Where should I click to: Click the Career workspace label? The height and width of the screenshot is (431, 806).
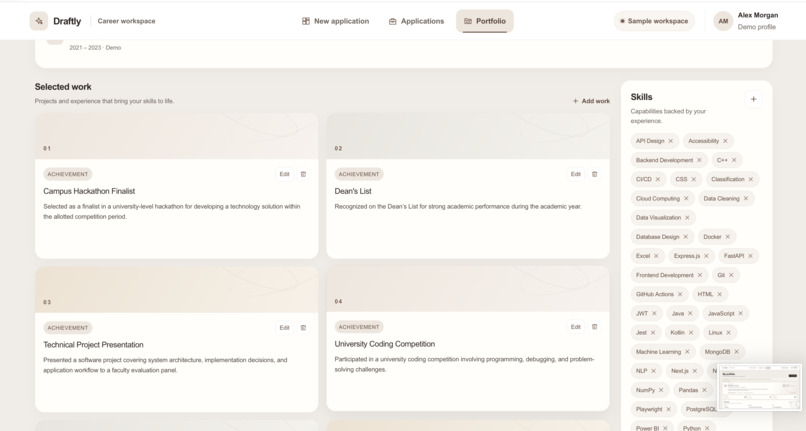126,21
